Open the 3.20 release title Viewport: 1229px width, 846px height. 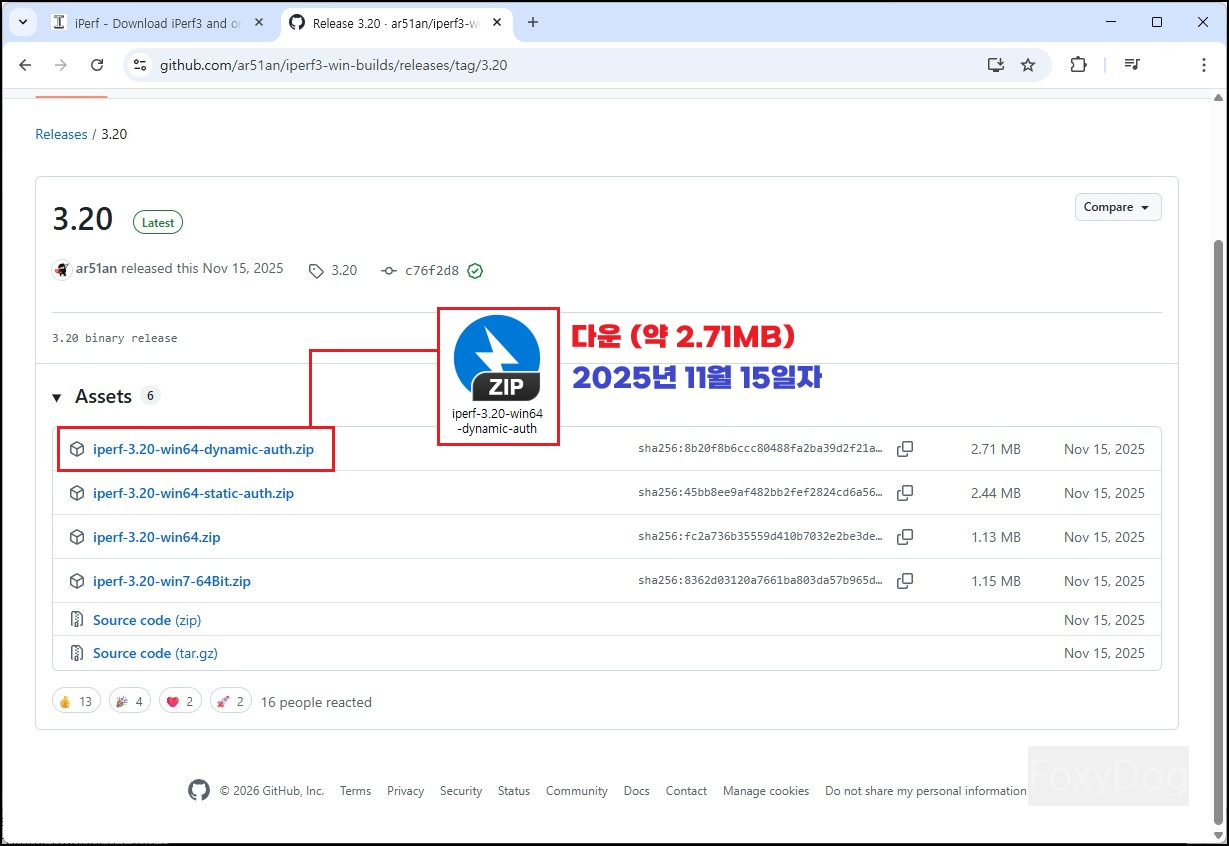point(83,220)
